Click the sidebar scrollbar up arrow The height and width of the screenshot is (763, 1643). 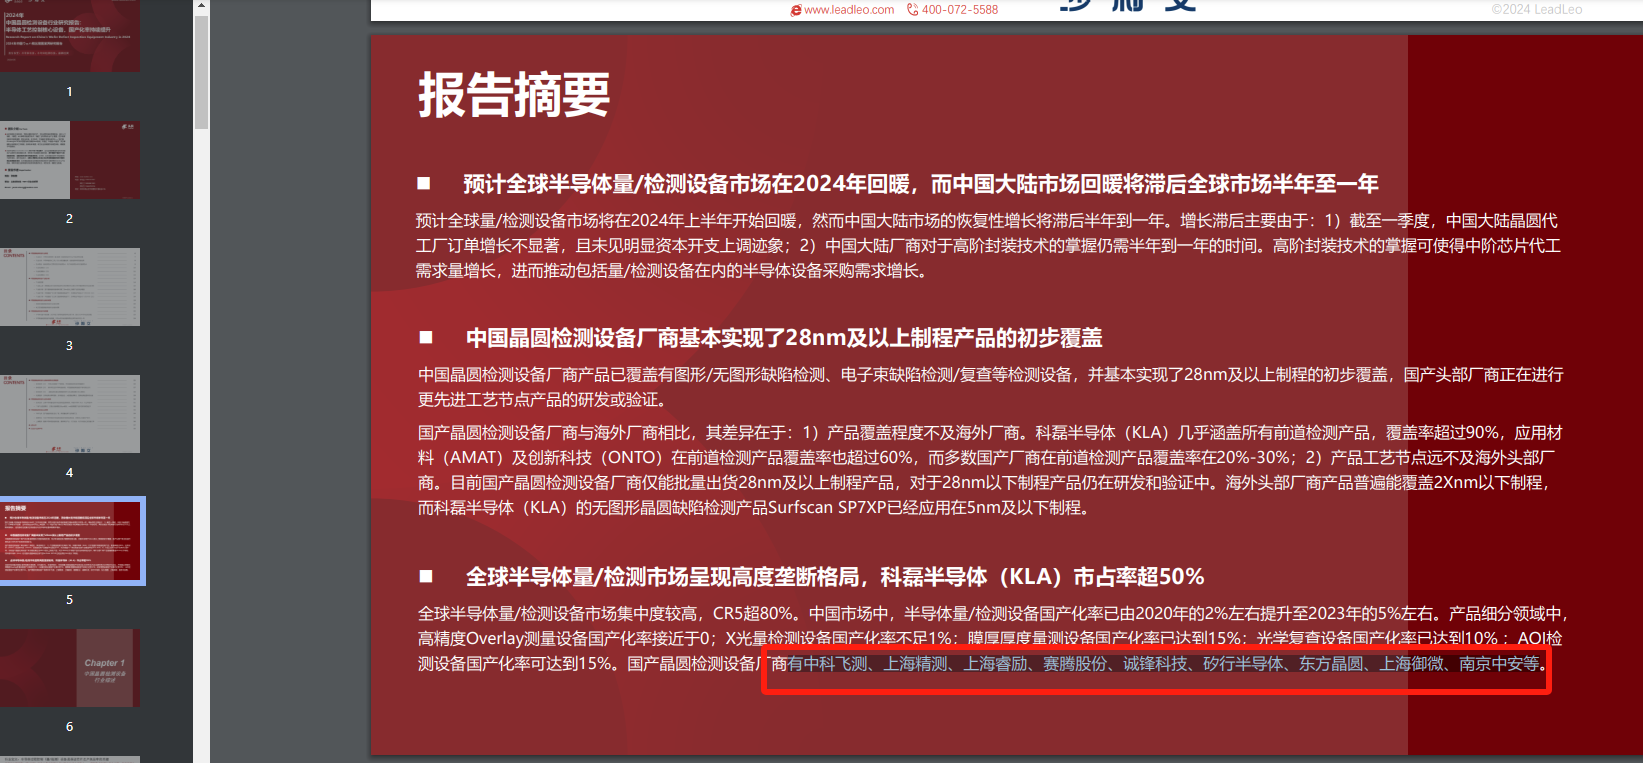[x=202, y=6]
